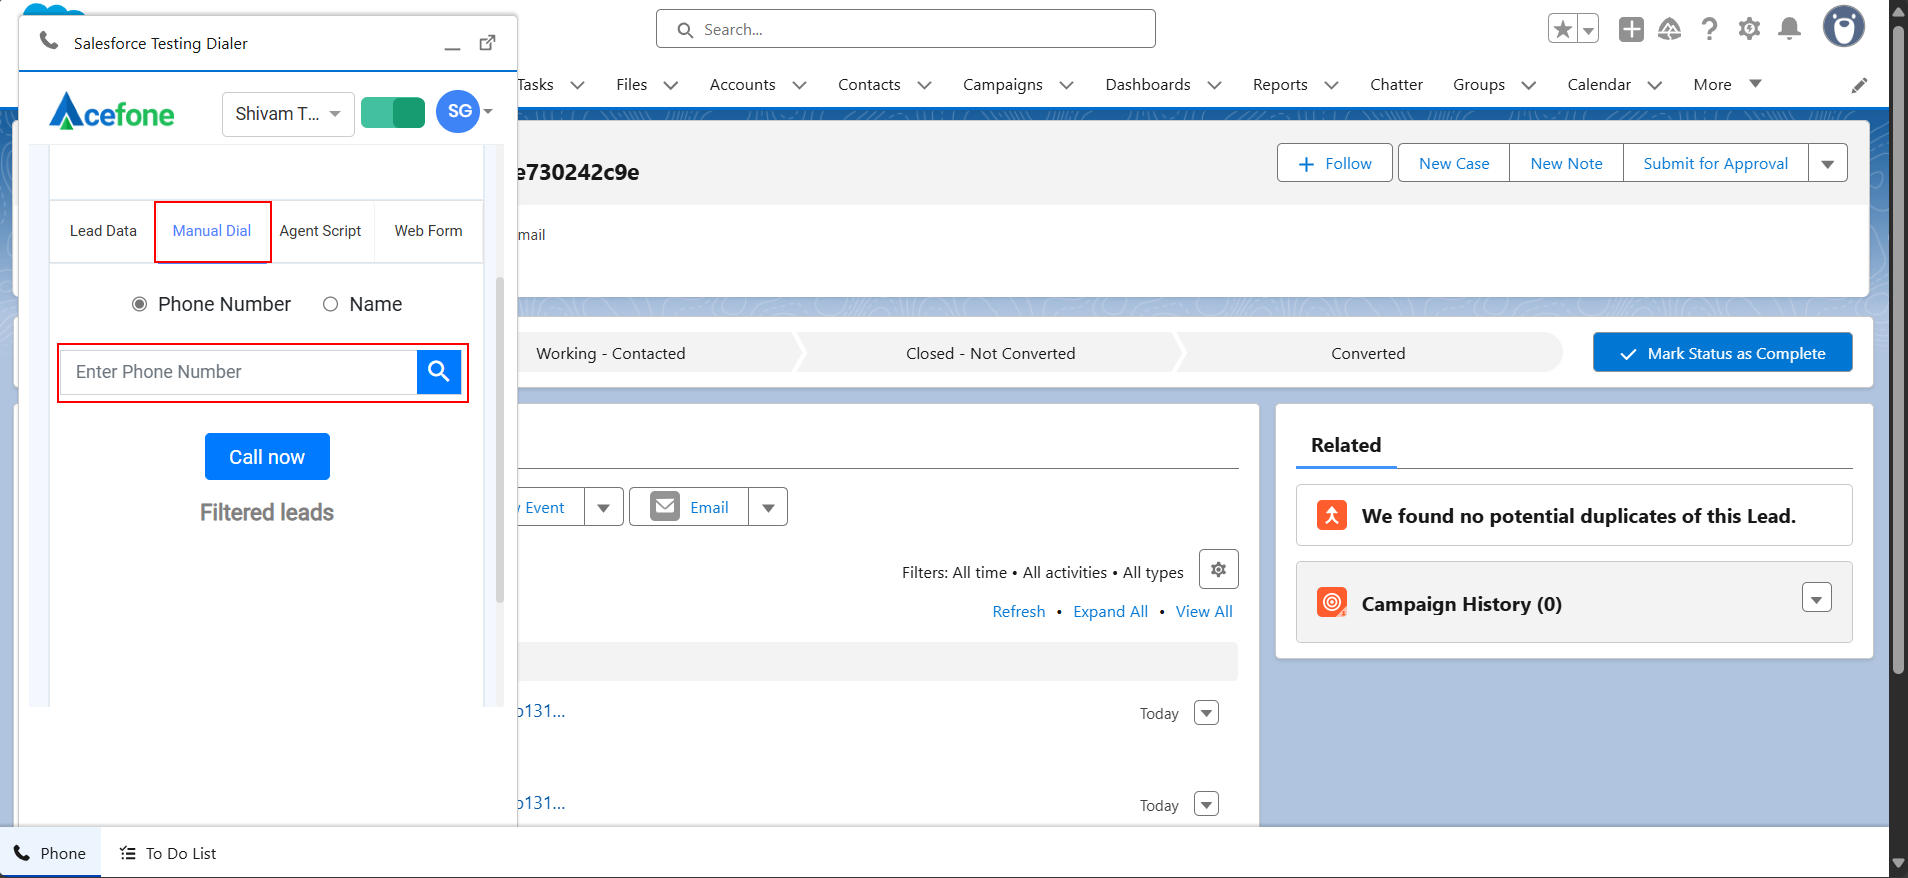Open more actions dropdown beside Submit for Approval
The height and width of the screenshot is (878, 1908).
(1827, 163)
